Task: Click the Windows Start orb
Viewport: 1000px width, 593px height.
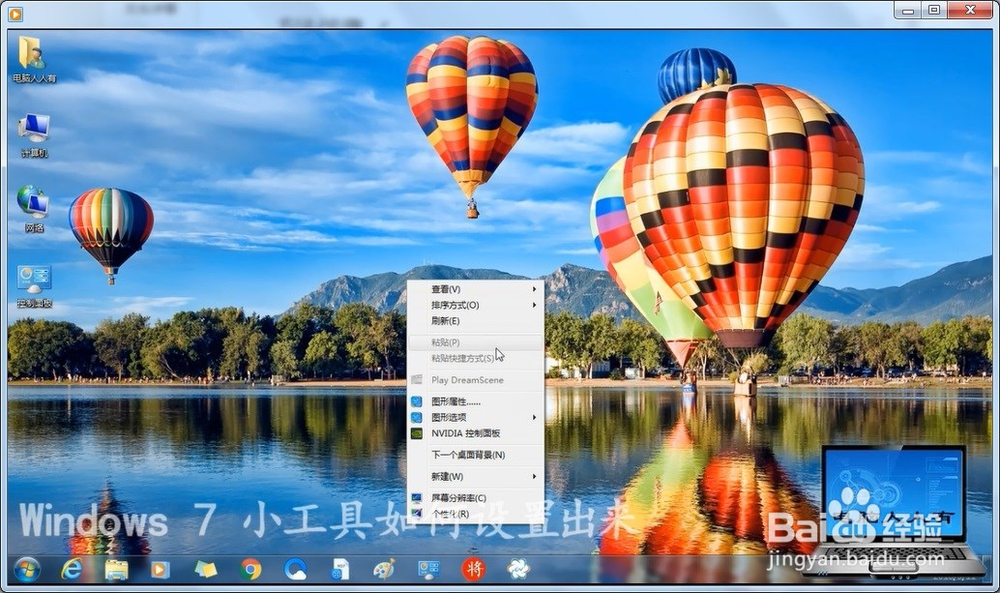Action: pyautogui.click(x=27, y=569)
